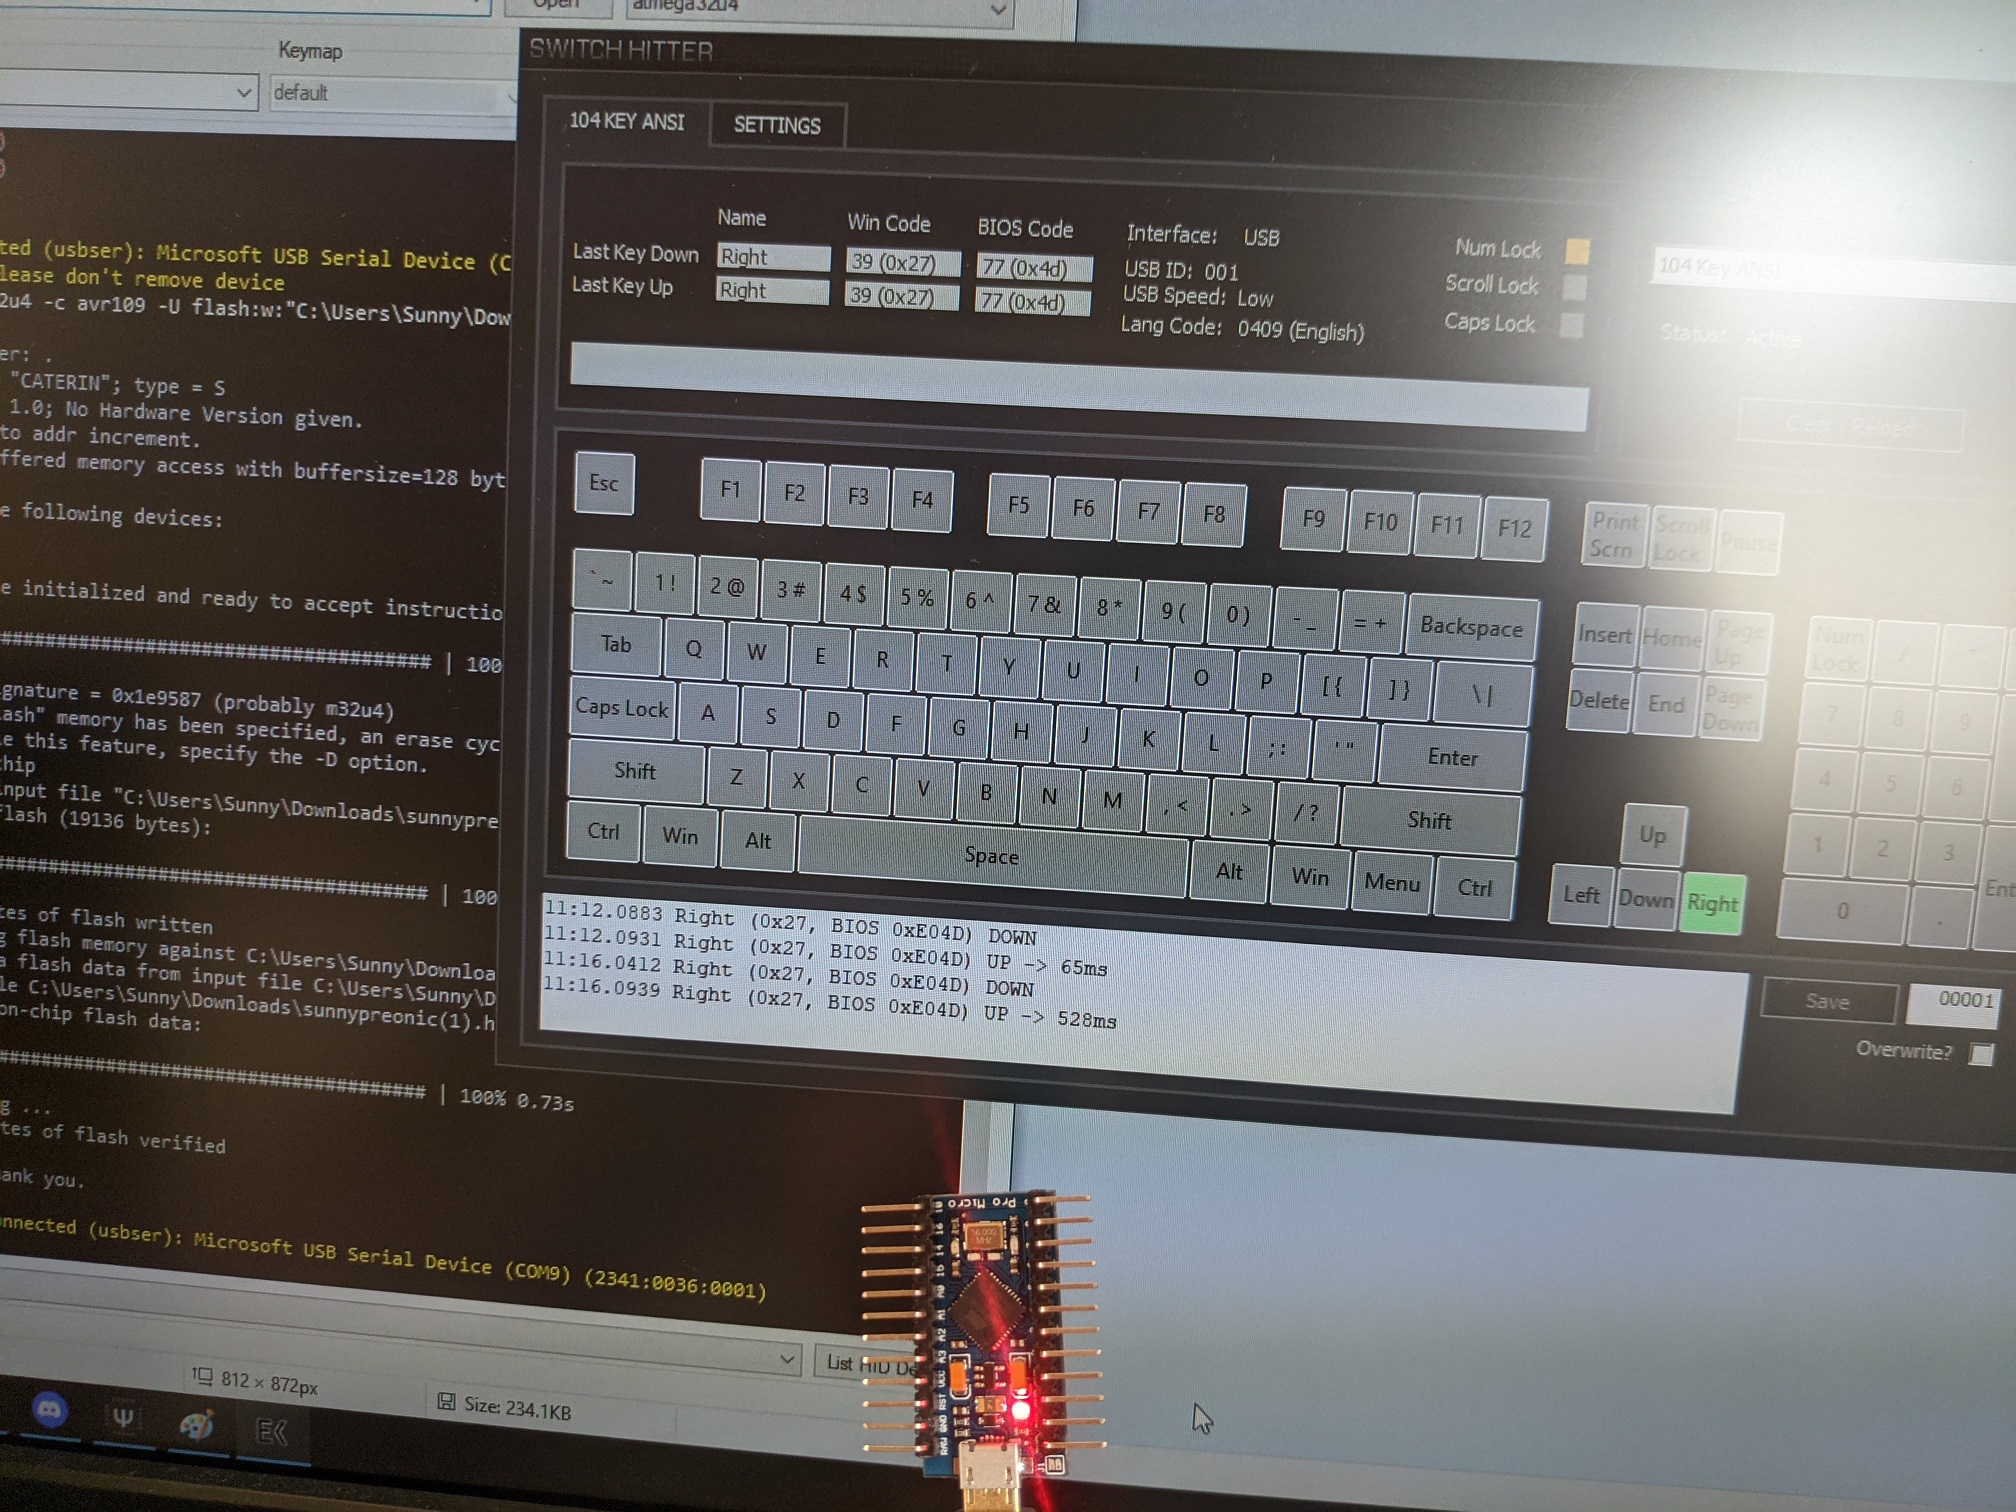Click the Clear / Reload button
The width and height of the screenshot is (2016, 1512).
pyautogui.click(x=1850, y=425)
